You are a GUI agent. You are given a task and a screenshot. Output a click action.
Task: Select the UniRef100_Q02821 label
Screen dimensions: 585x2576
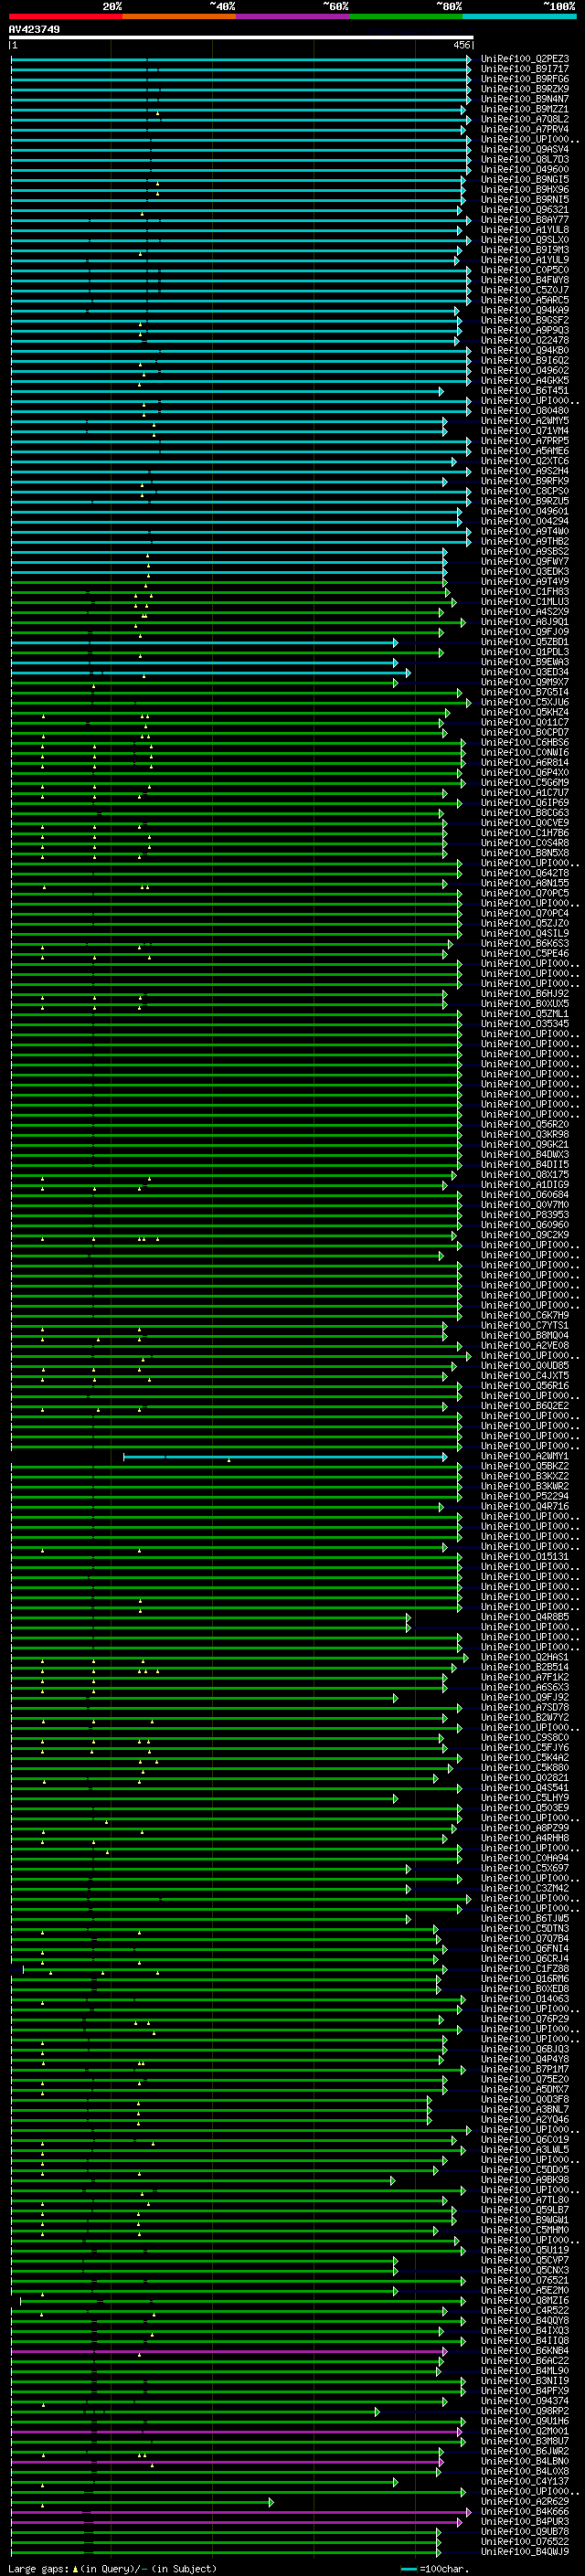click(524, 1778)
